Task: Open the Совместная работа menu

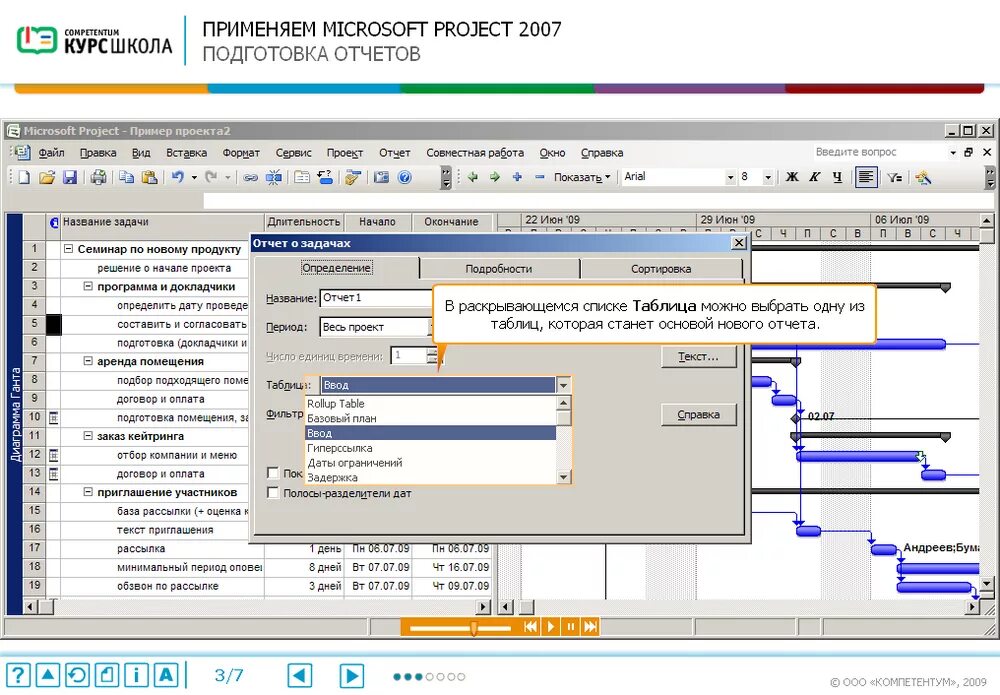Action: 475,153
